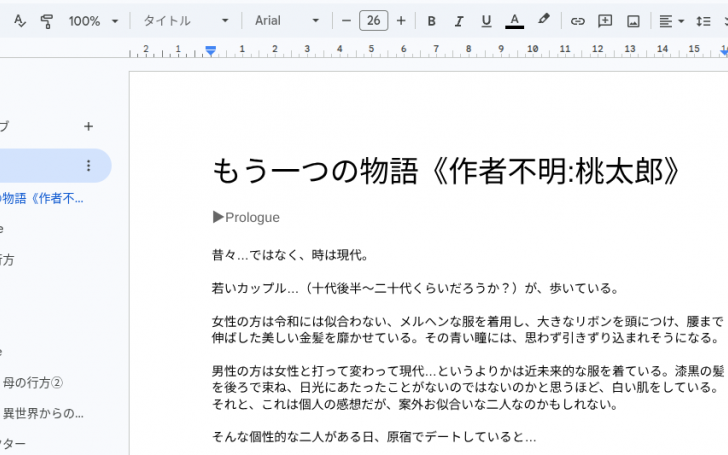Click the font size field showing 26

click(x=373, y=21)
